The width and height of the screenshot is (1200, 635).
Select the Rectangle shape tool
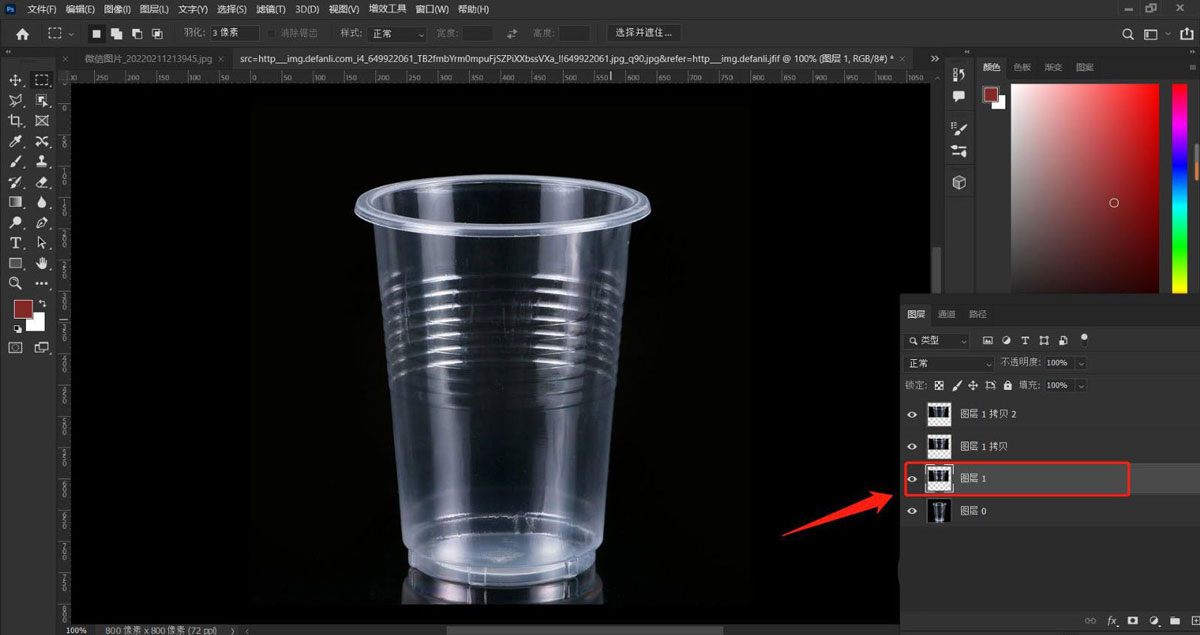(x=16, y=263)
